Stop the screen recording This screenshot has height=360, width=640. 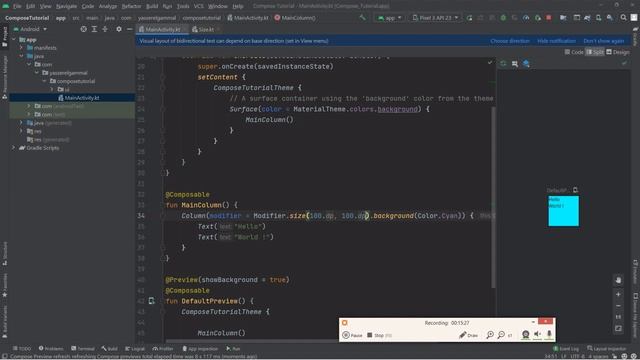click(x=379, y=335)
